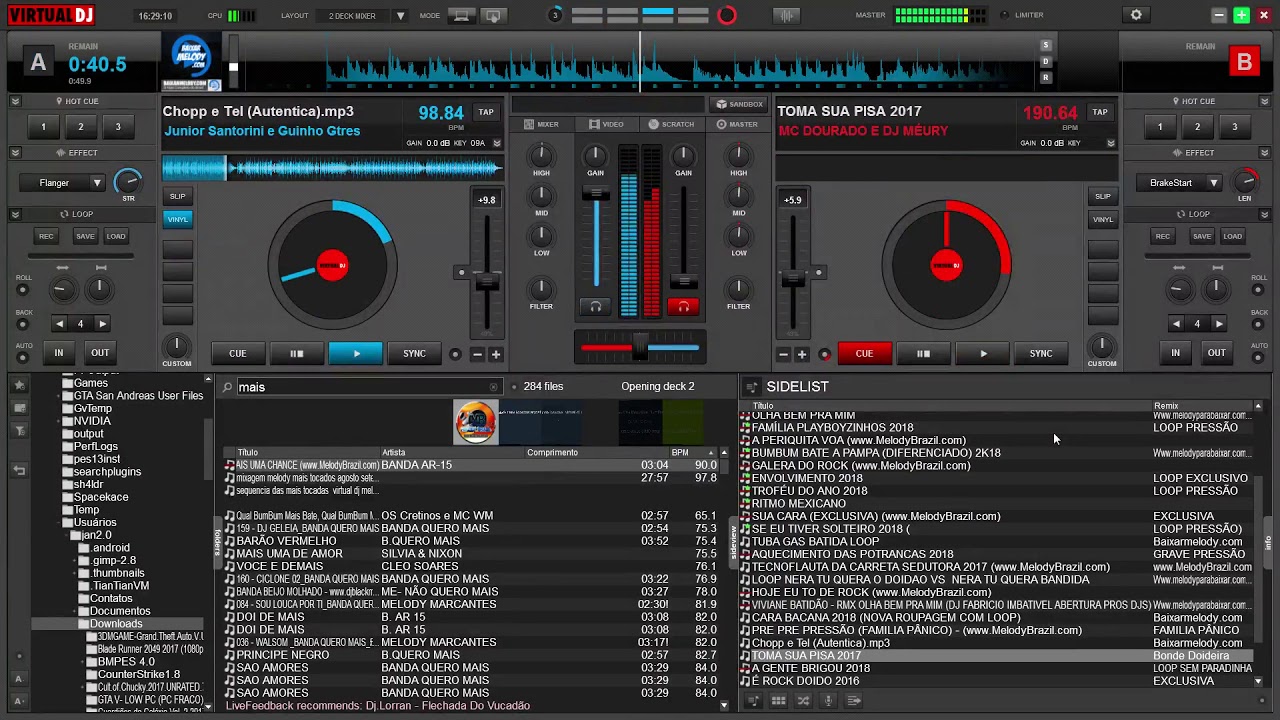This screenshot has height=720, width=1280.
Task: Click the back arrow icon in browser sidebar
Action: pyautogui.click(x=19, y=469)
